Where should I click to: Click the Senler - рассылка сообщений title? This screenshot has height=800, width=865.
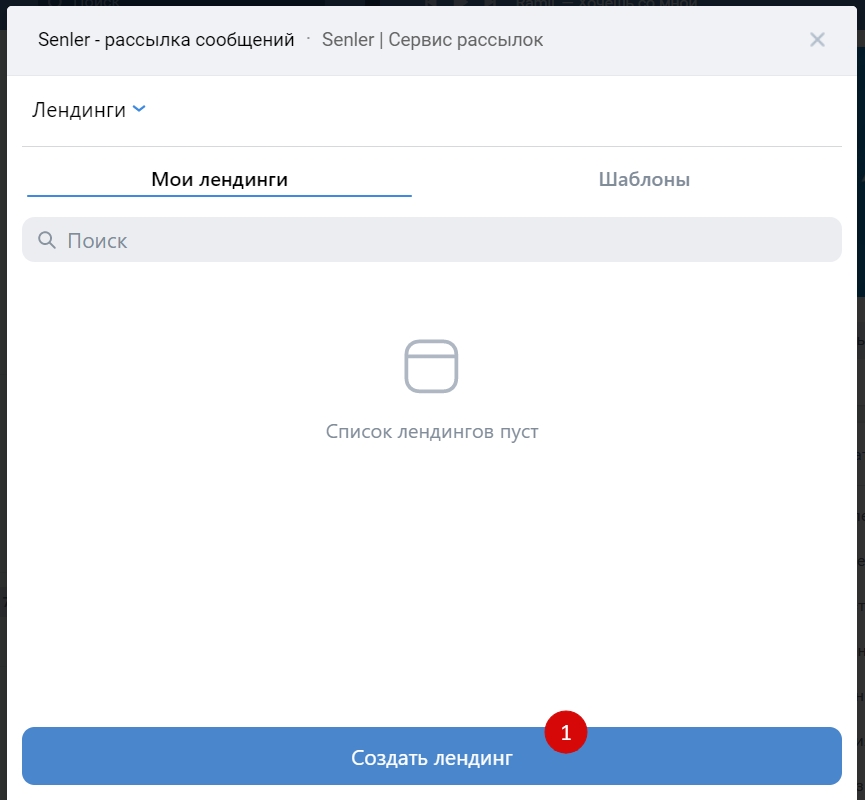(166, 40)
